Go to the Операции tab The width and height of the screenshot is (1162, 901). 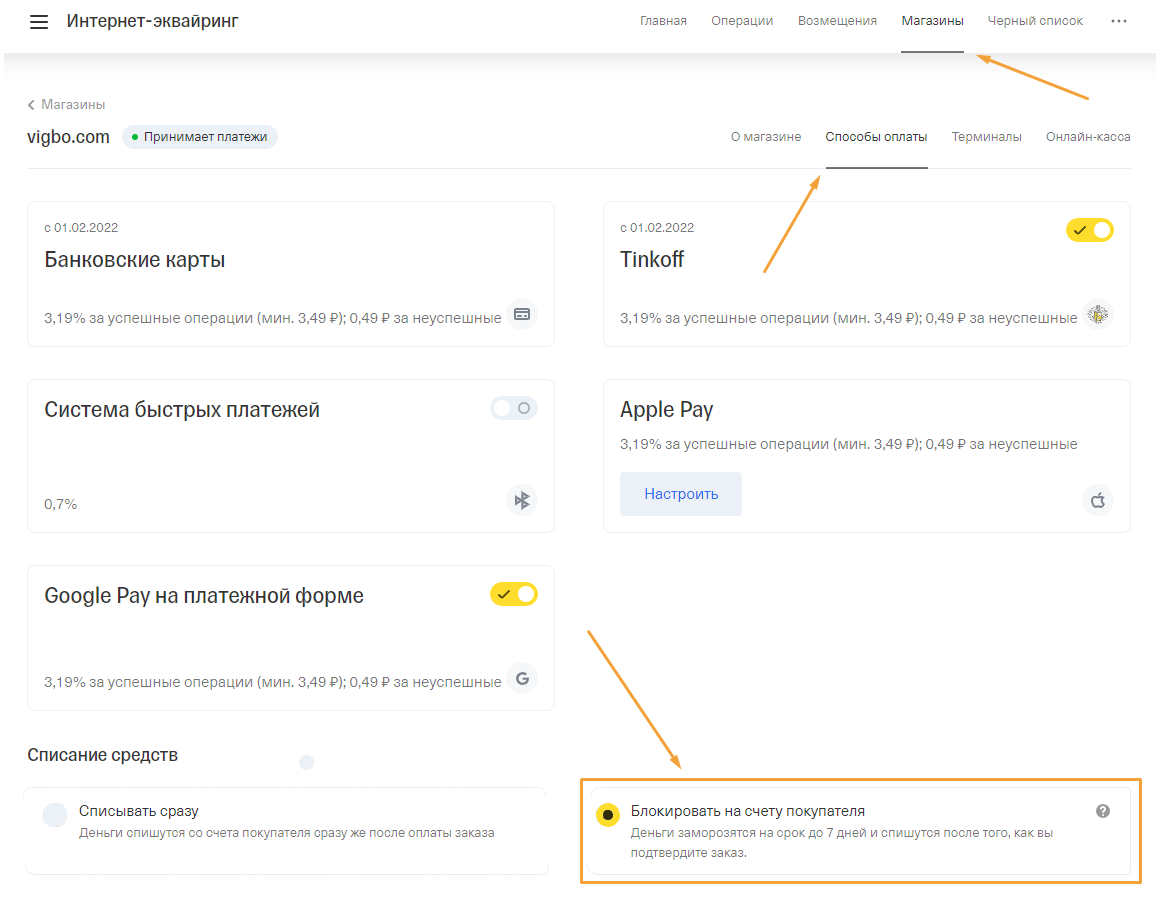click(x=742, y=21)
